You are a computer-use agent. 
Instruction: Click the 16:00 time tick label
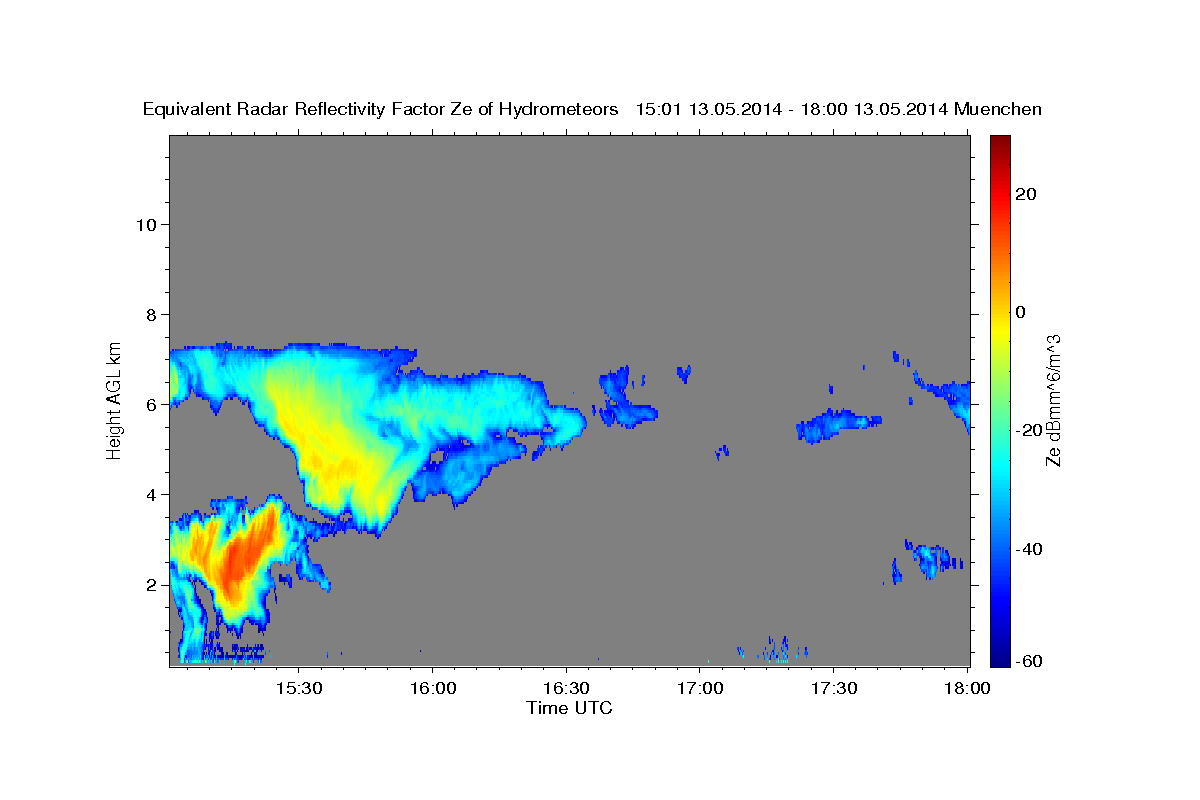[432, 689]
